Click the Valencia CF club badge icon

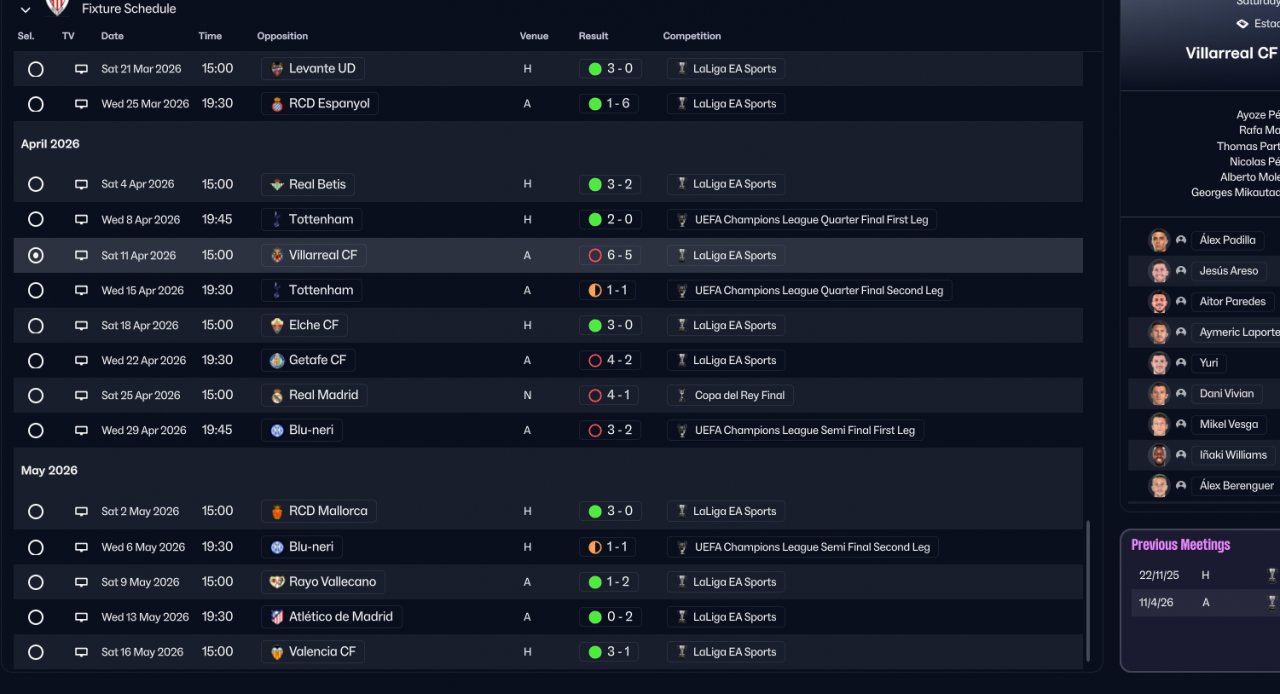point(277,652)
